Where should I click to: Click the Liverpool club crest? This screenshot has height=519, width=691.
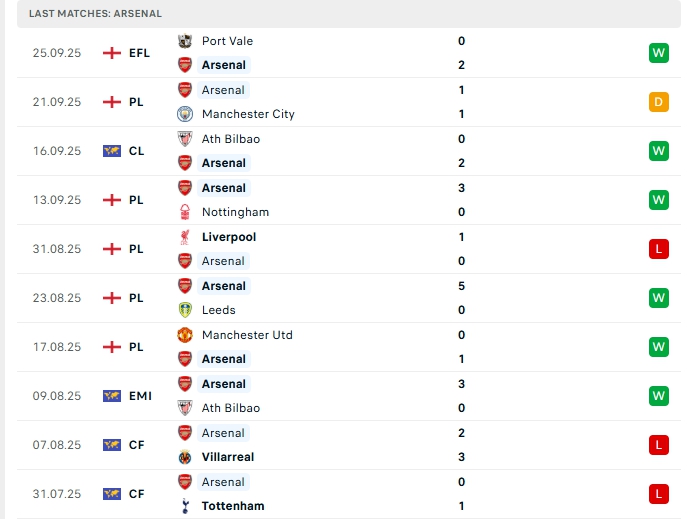tap(185, 237)
